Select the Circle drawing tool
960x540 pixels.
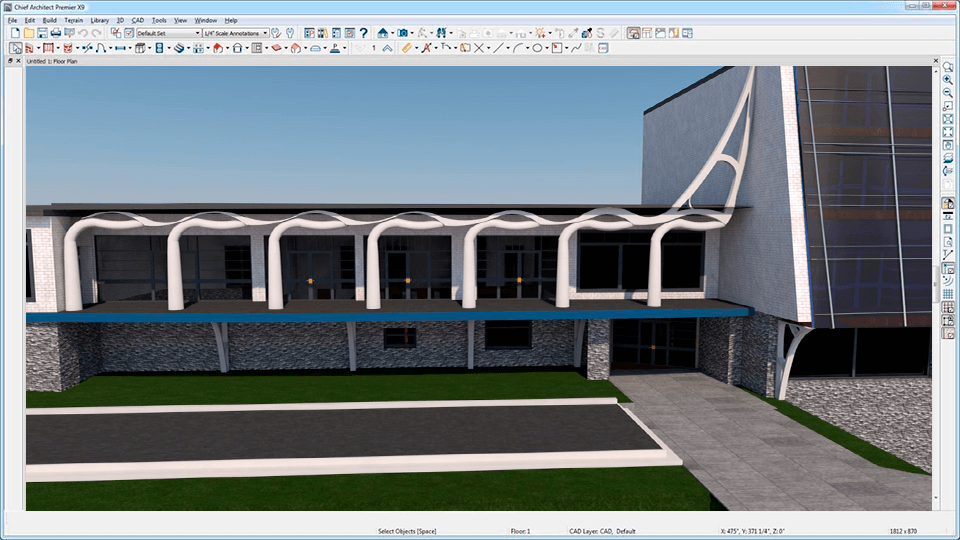point(537,48)
